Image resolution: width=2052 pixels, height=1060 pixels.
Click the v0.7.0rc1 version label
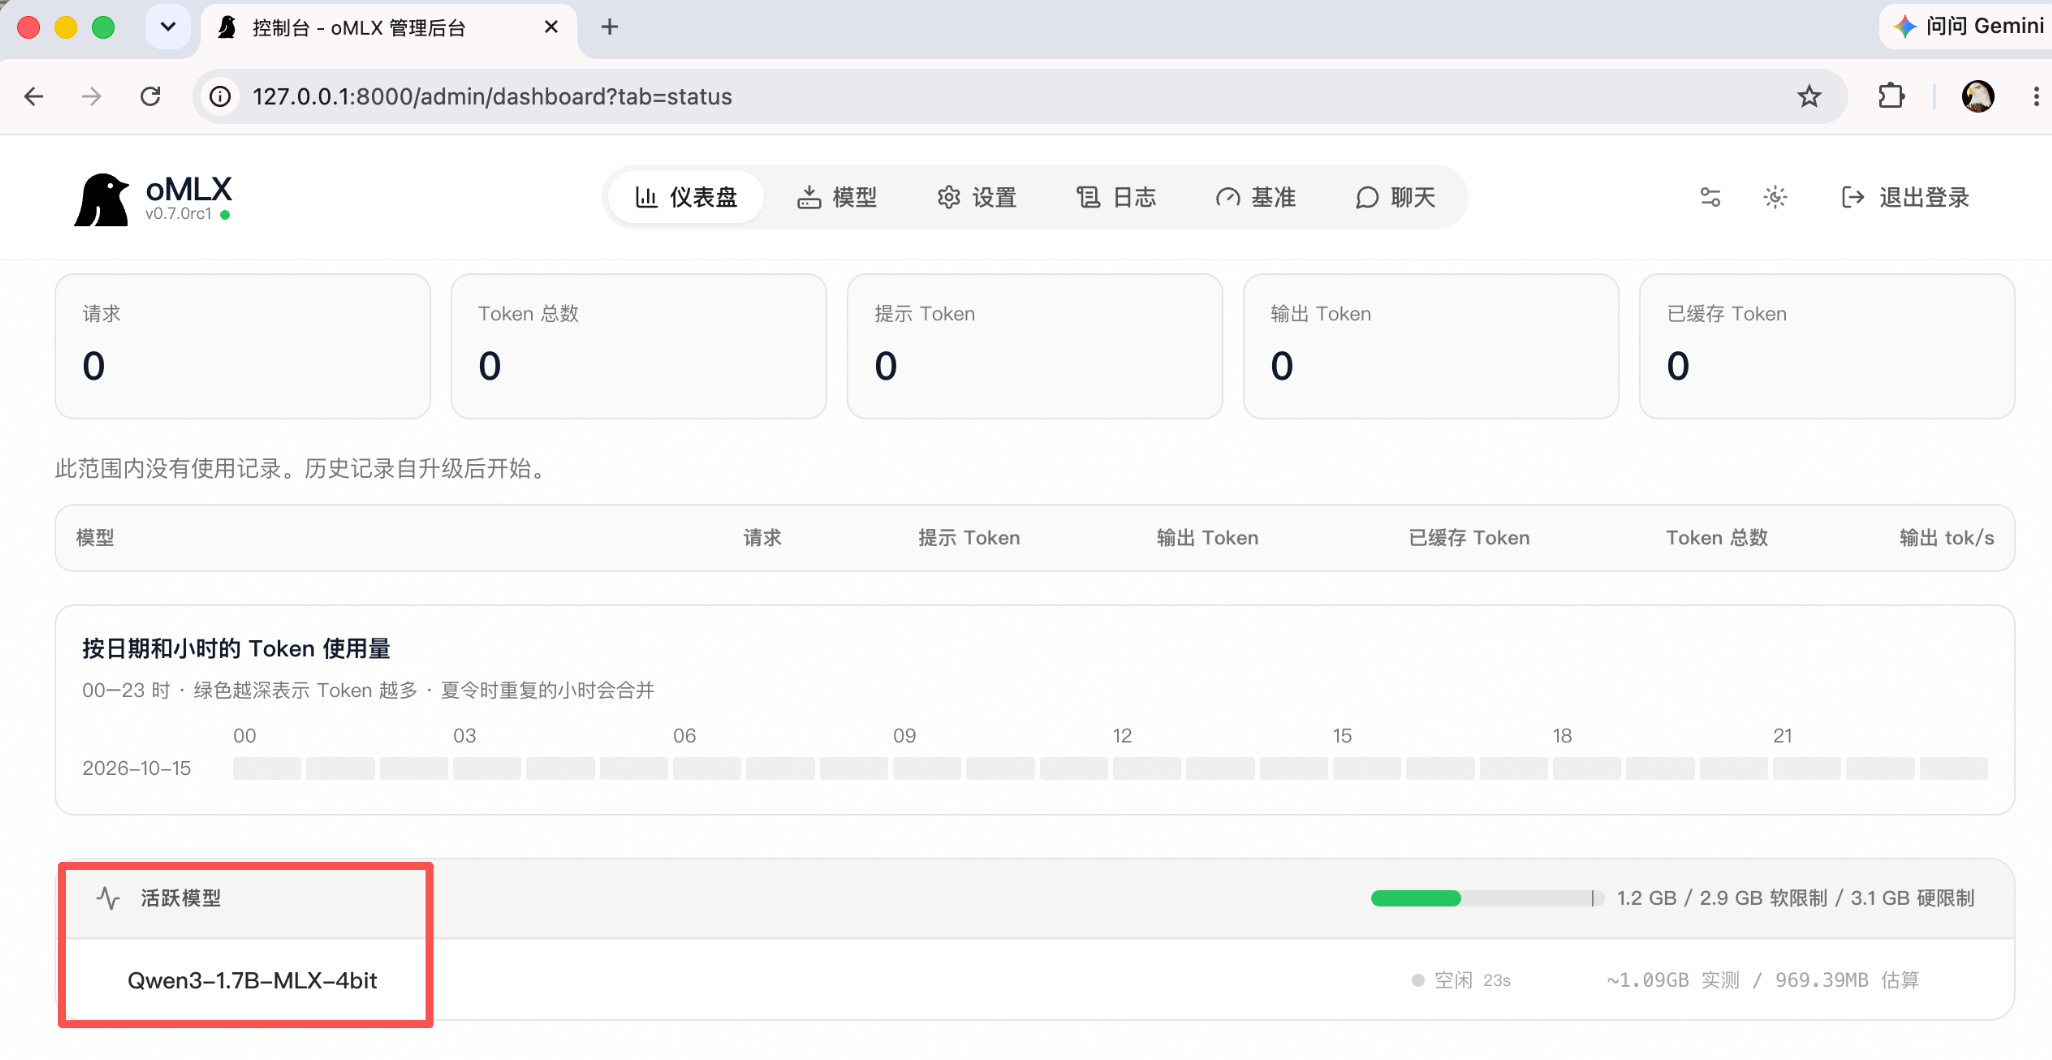[178, 214]
